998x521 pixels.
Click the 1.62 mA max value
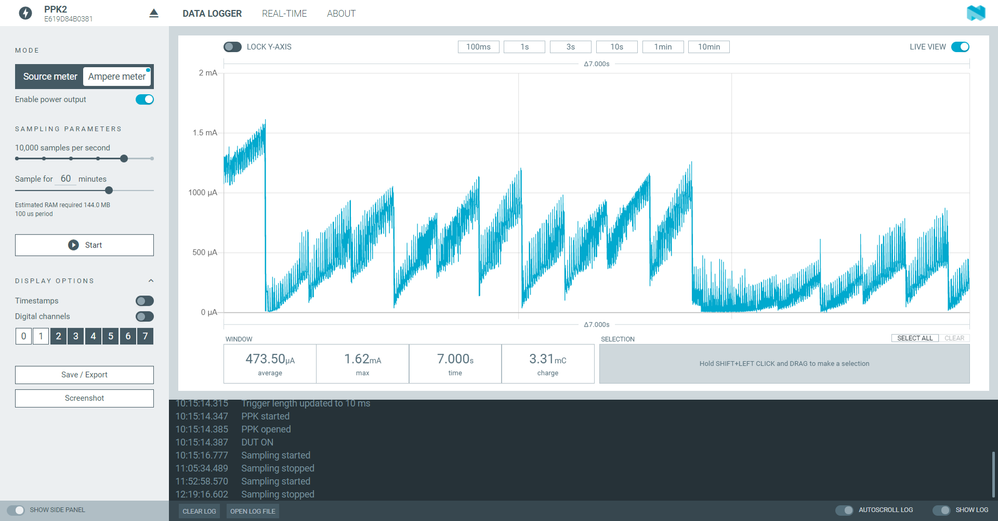click(x=362, y=359)
